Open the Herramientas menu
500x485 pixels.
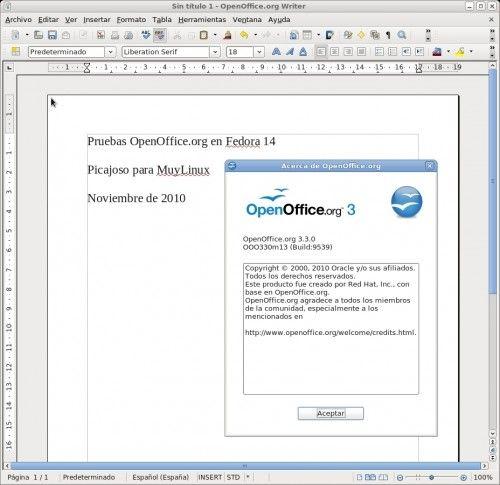click(x=202, y=20)
